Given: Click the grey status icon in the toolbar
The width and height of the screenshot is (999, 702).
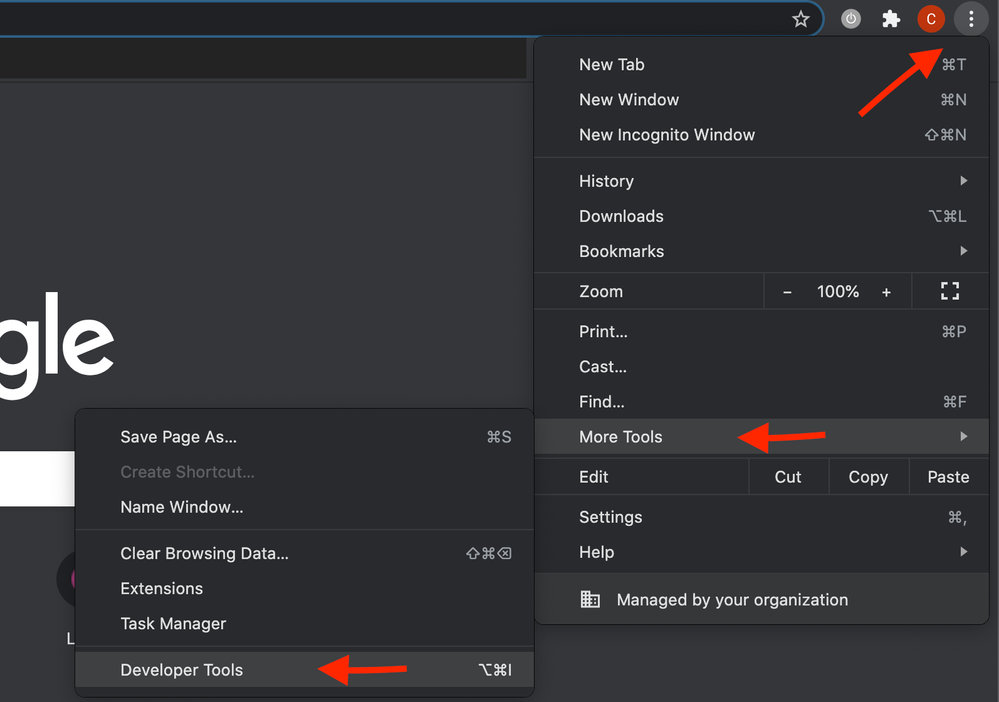Looking at the screenshot, I should click(x=851, y=18).
